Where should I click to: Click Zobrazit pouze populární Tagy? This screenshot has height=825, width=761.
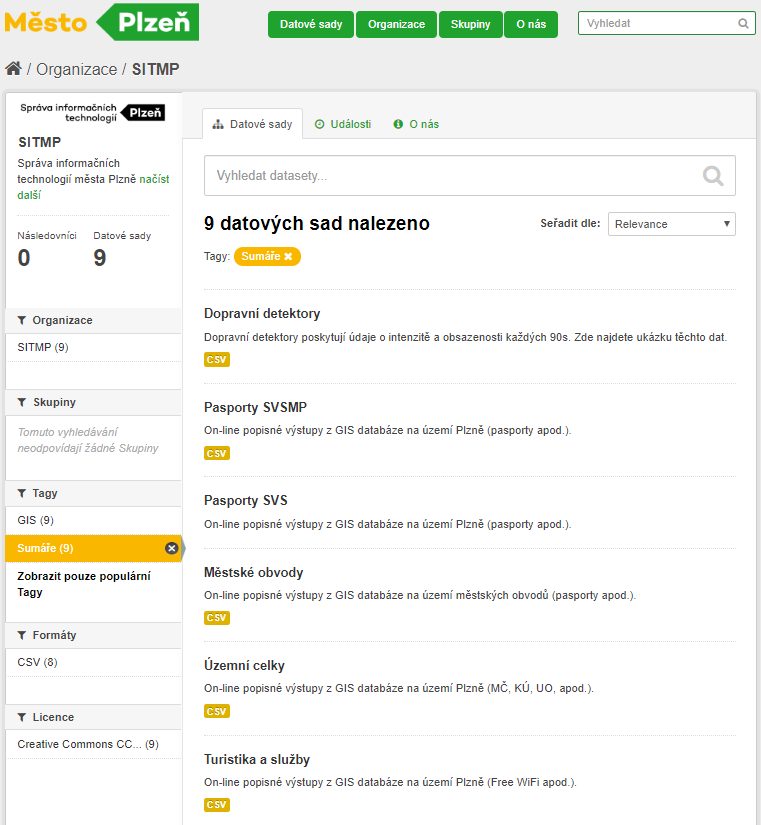click(x=84, y=584)
